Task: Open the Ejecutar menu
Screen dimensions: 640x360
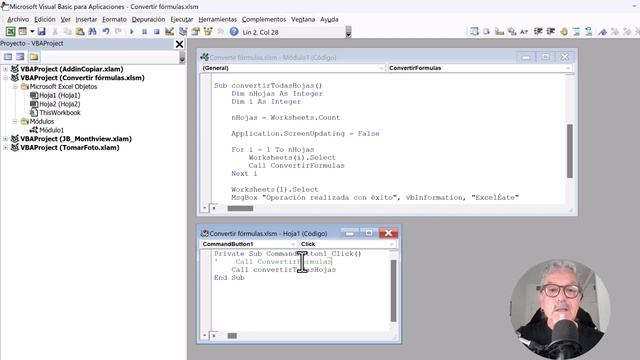Action: [x=182, y=19]
